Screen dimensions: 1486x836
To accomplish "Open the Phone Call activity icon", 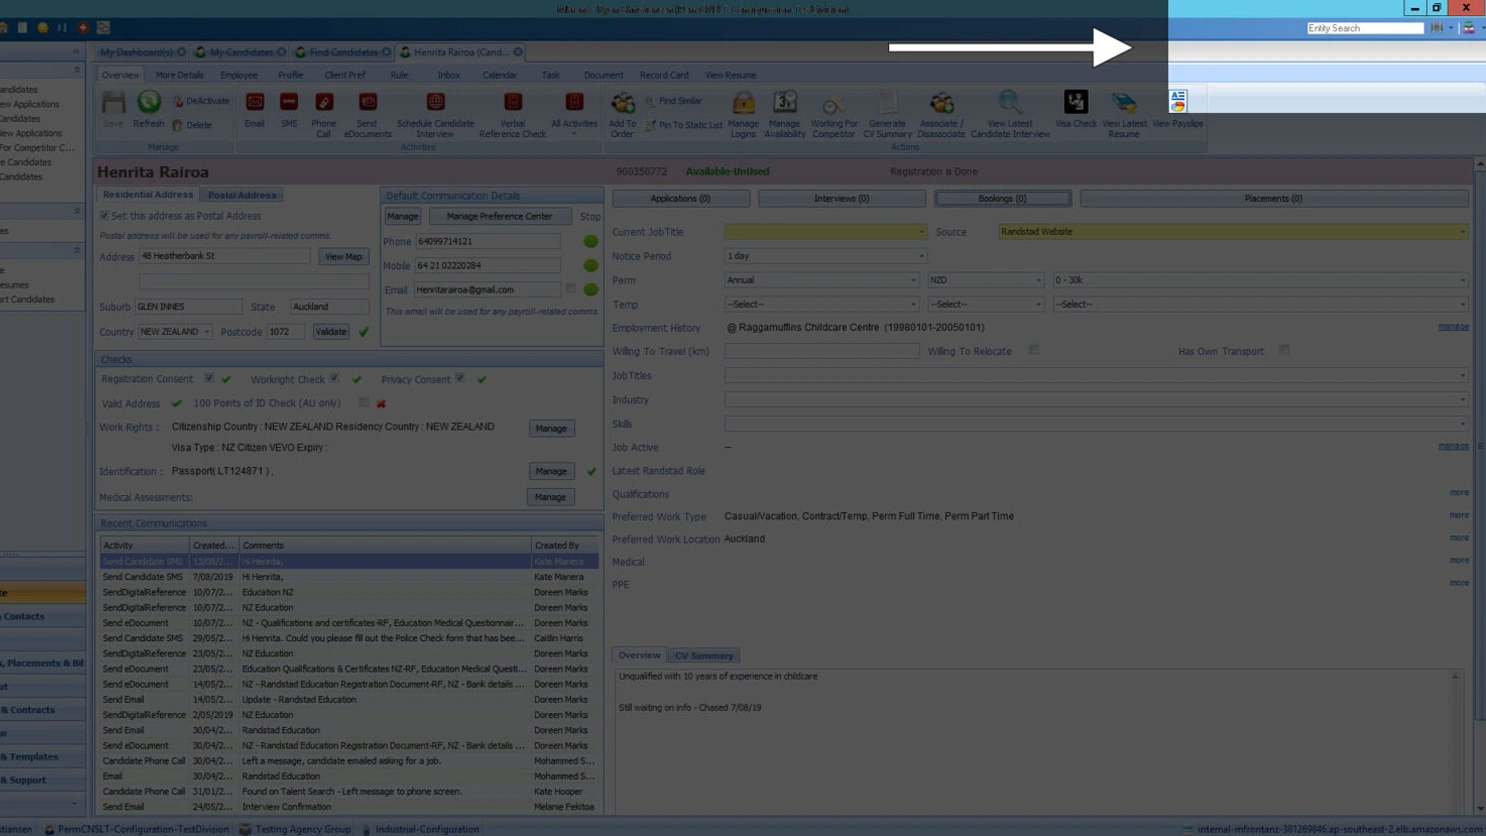I will pos(324,103).
